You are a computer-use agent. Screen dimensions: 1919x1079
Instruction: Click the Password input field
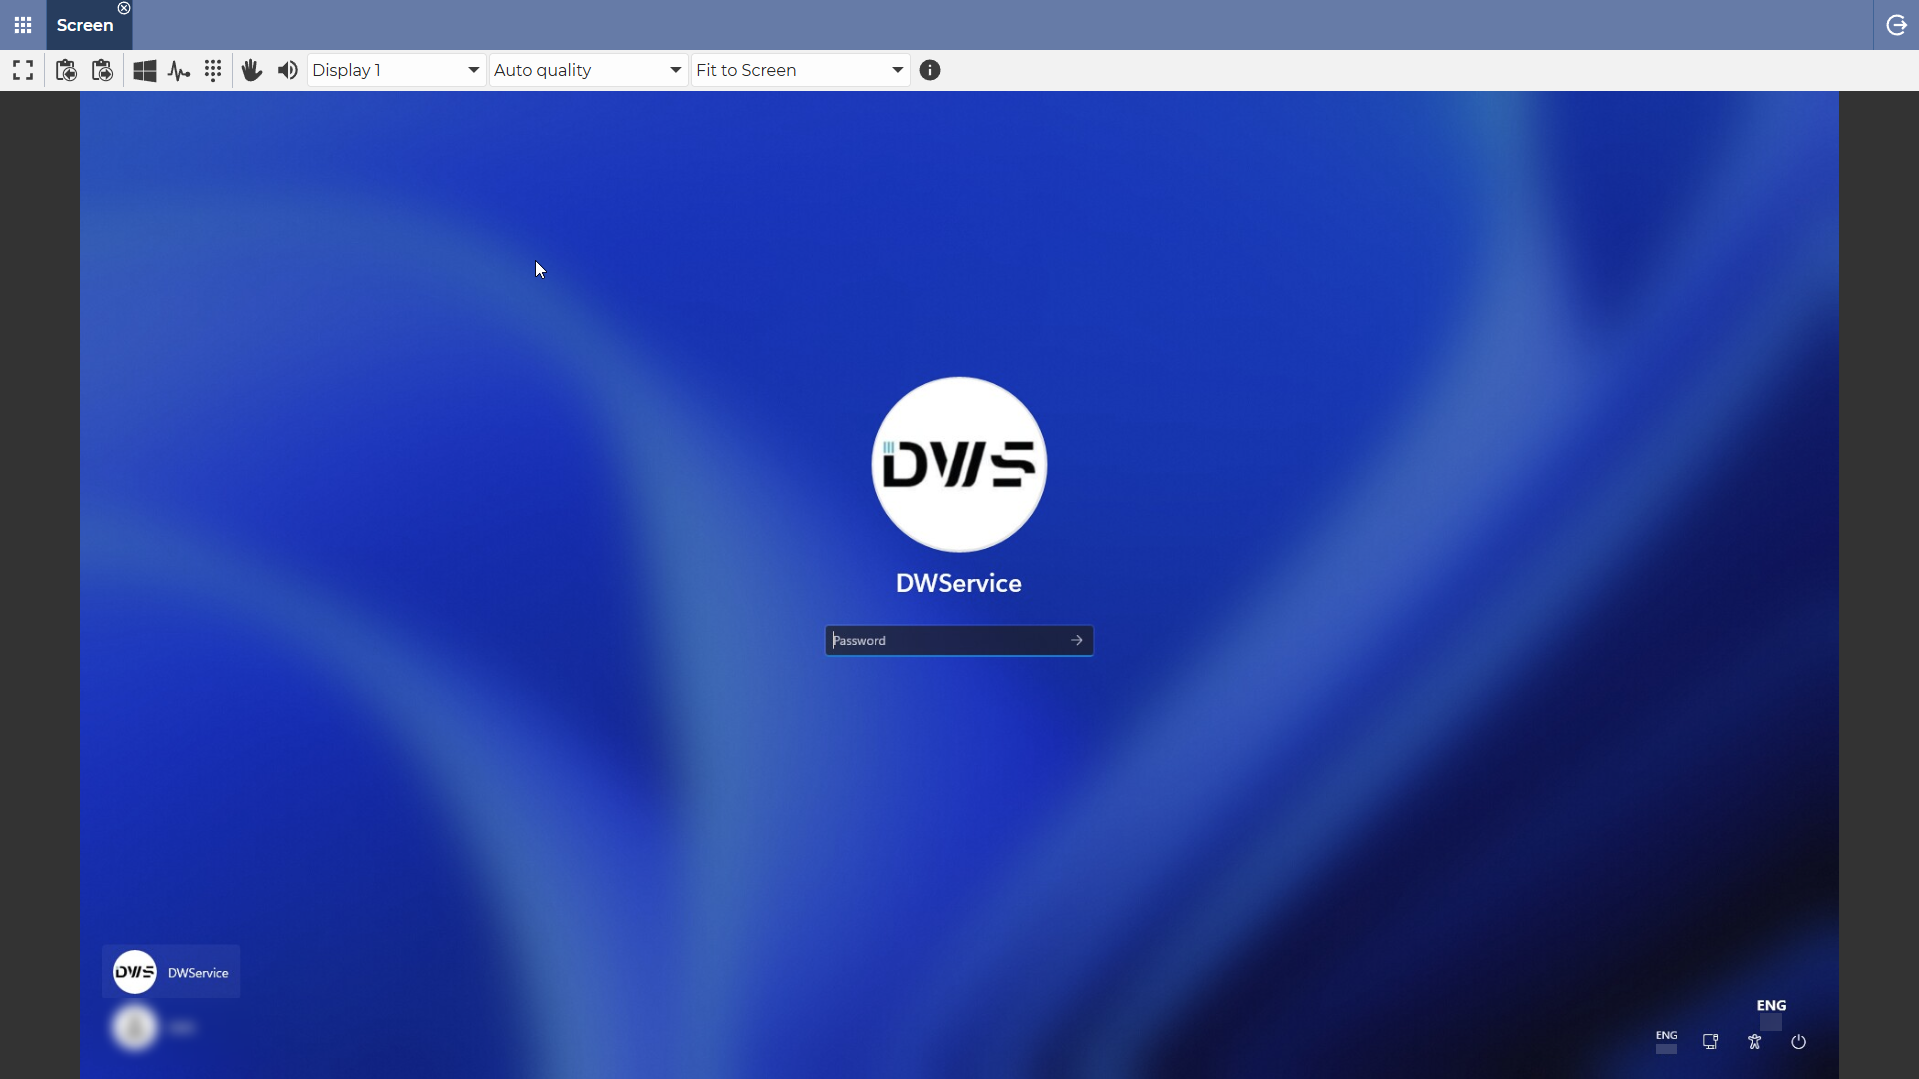[945, 641]
